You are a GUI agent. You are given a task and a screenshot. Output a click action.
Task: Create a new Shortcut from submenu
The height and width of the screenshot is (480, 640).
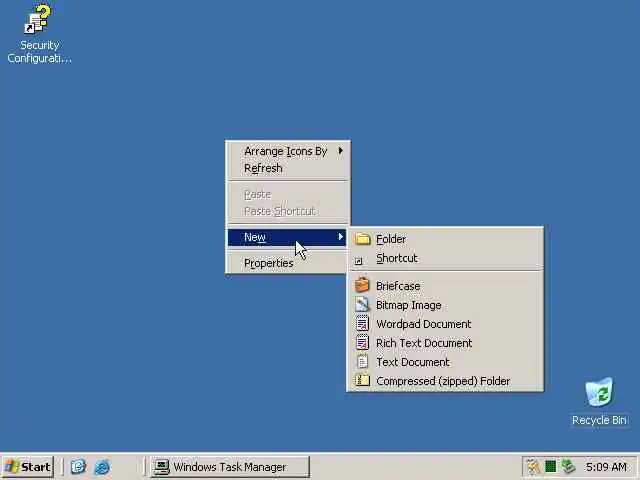pos(445,258)
